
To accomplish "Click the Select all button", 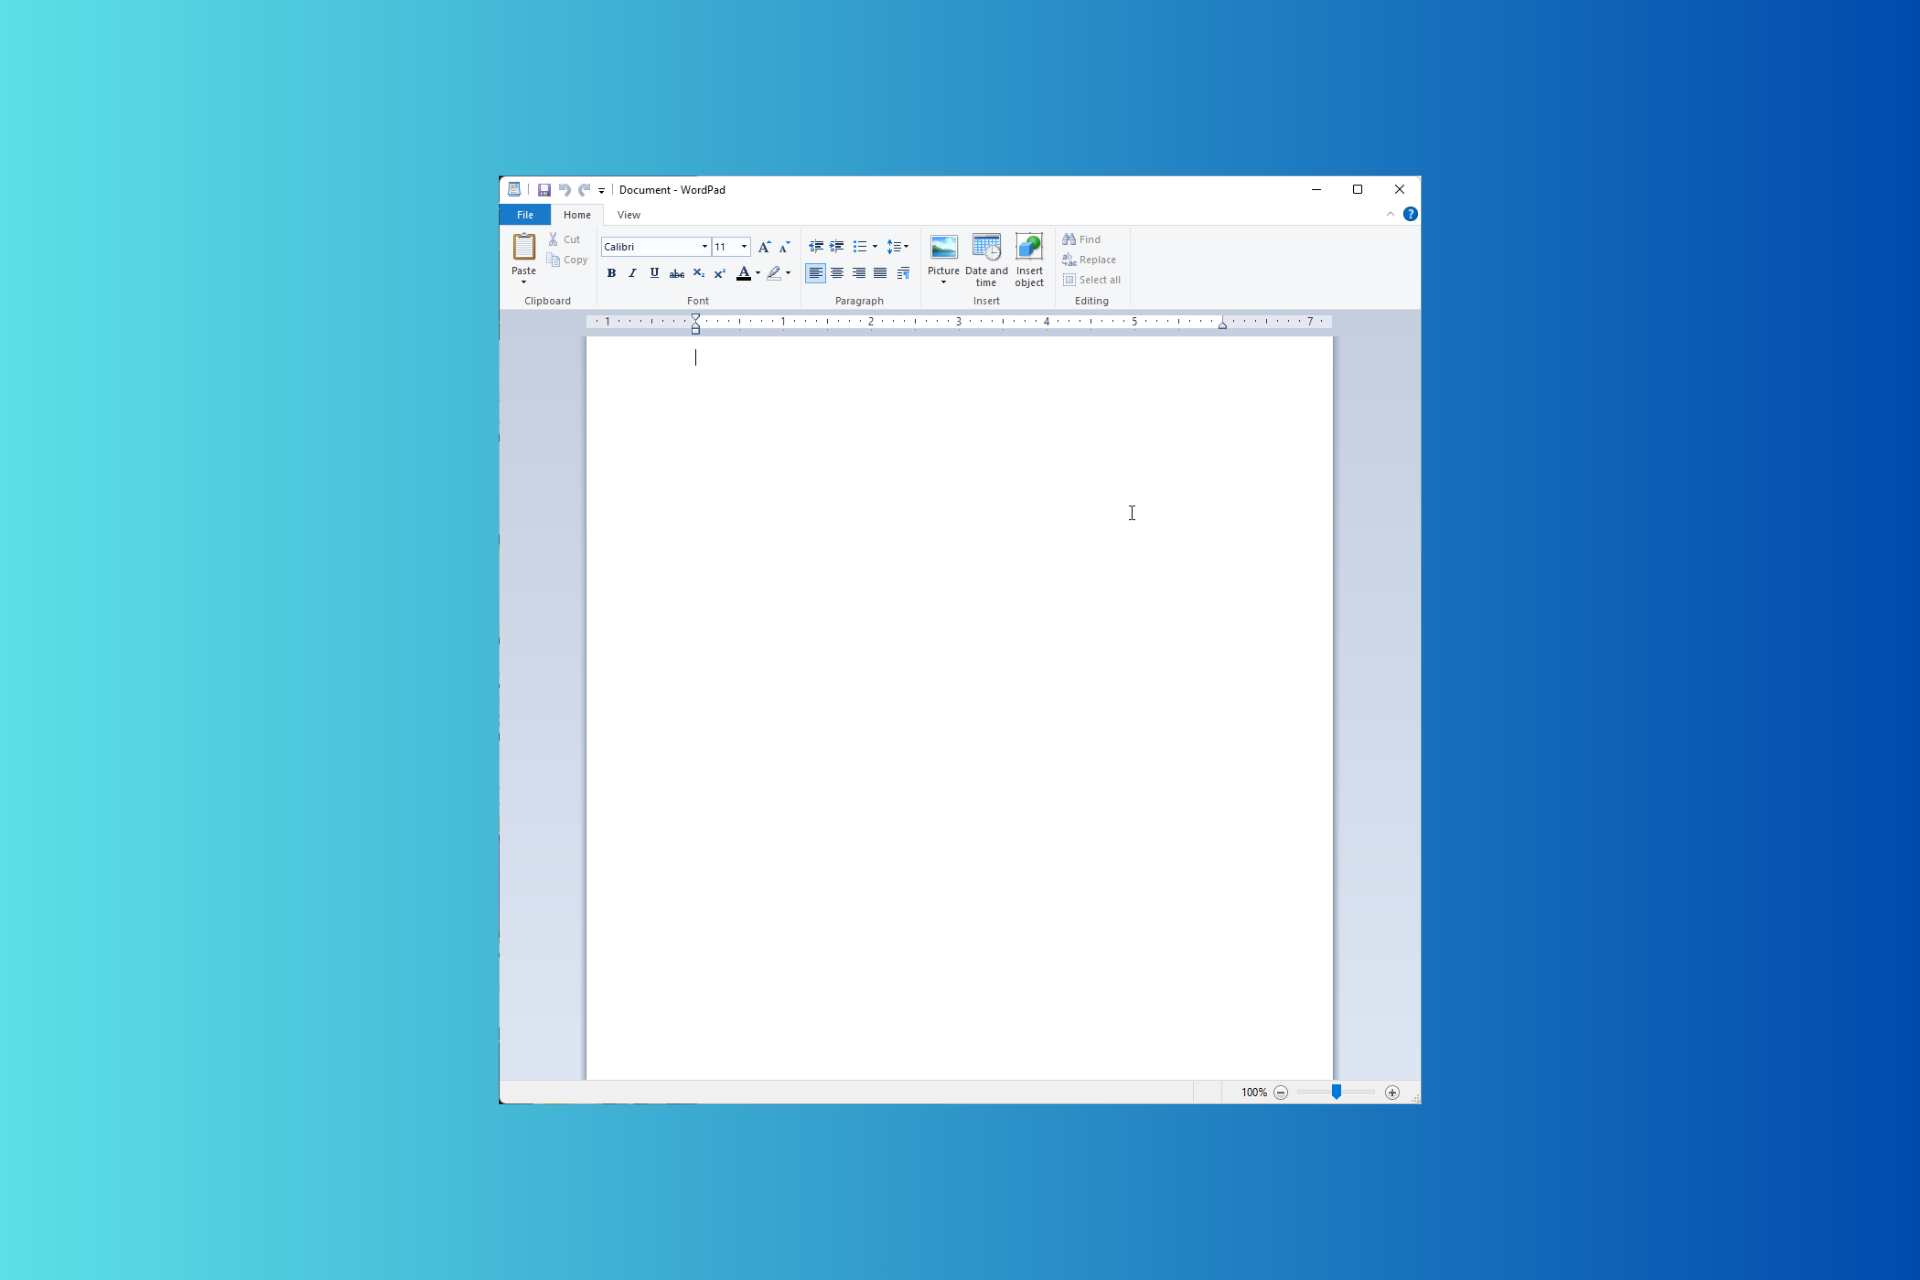I will coord(1091,280).
